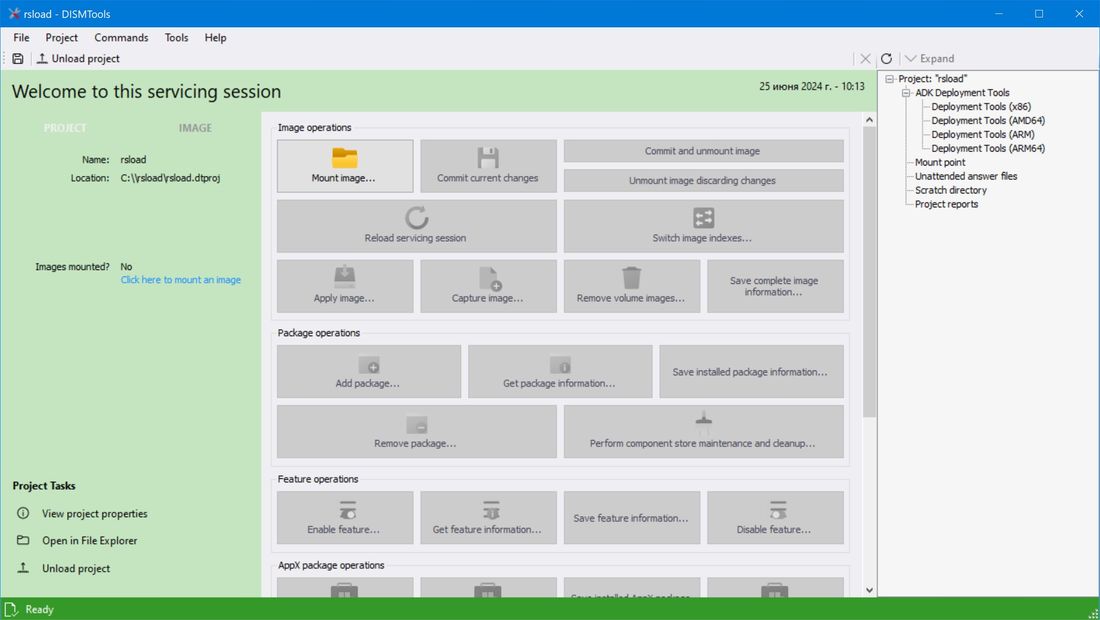Image resolution: width=1100 pixels, height=620 pixels.
Task: Select the Remove volume images operation
Action: (631, 286)
